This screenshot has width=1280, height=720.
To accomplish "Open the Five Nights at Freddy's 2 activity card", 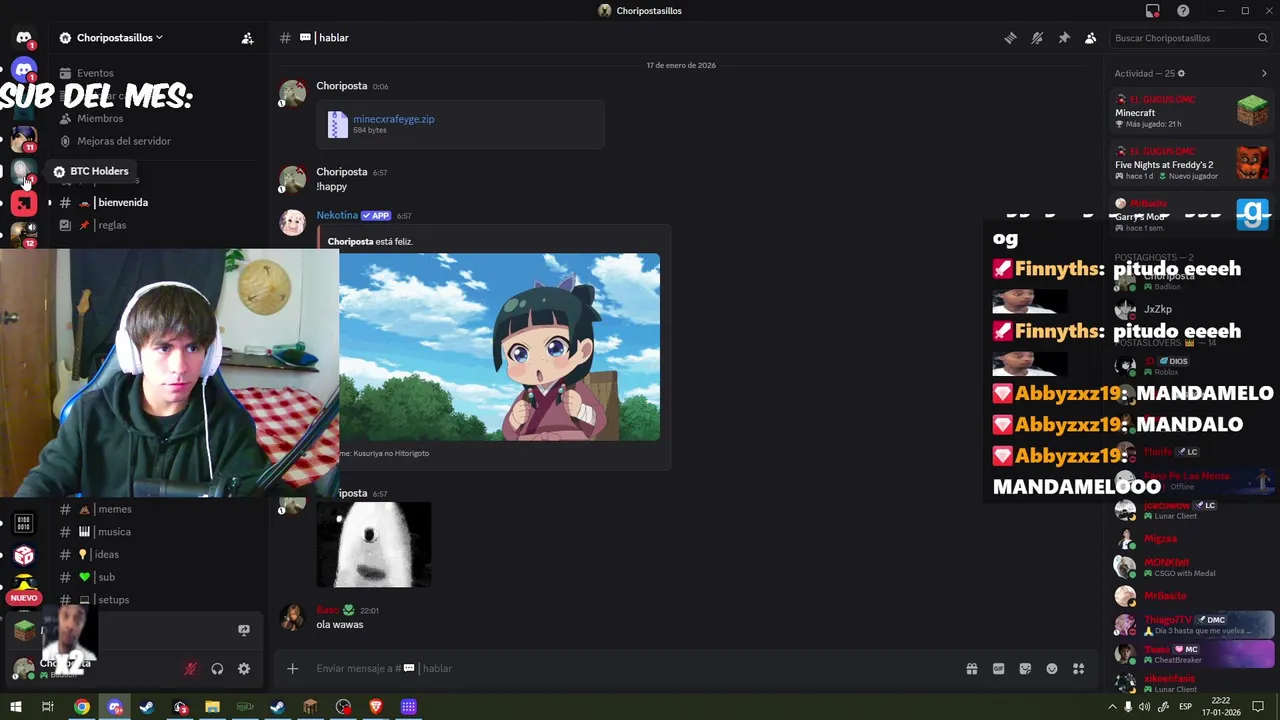I will point(1191,163).
